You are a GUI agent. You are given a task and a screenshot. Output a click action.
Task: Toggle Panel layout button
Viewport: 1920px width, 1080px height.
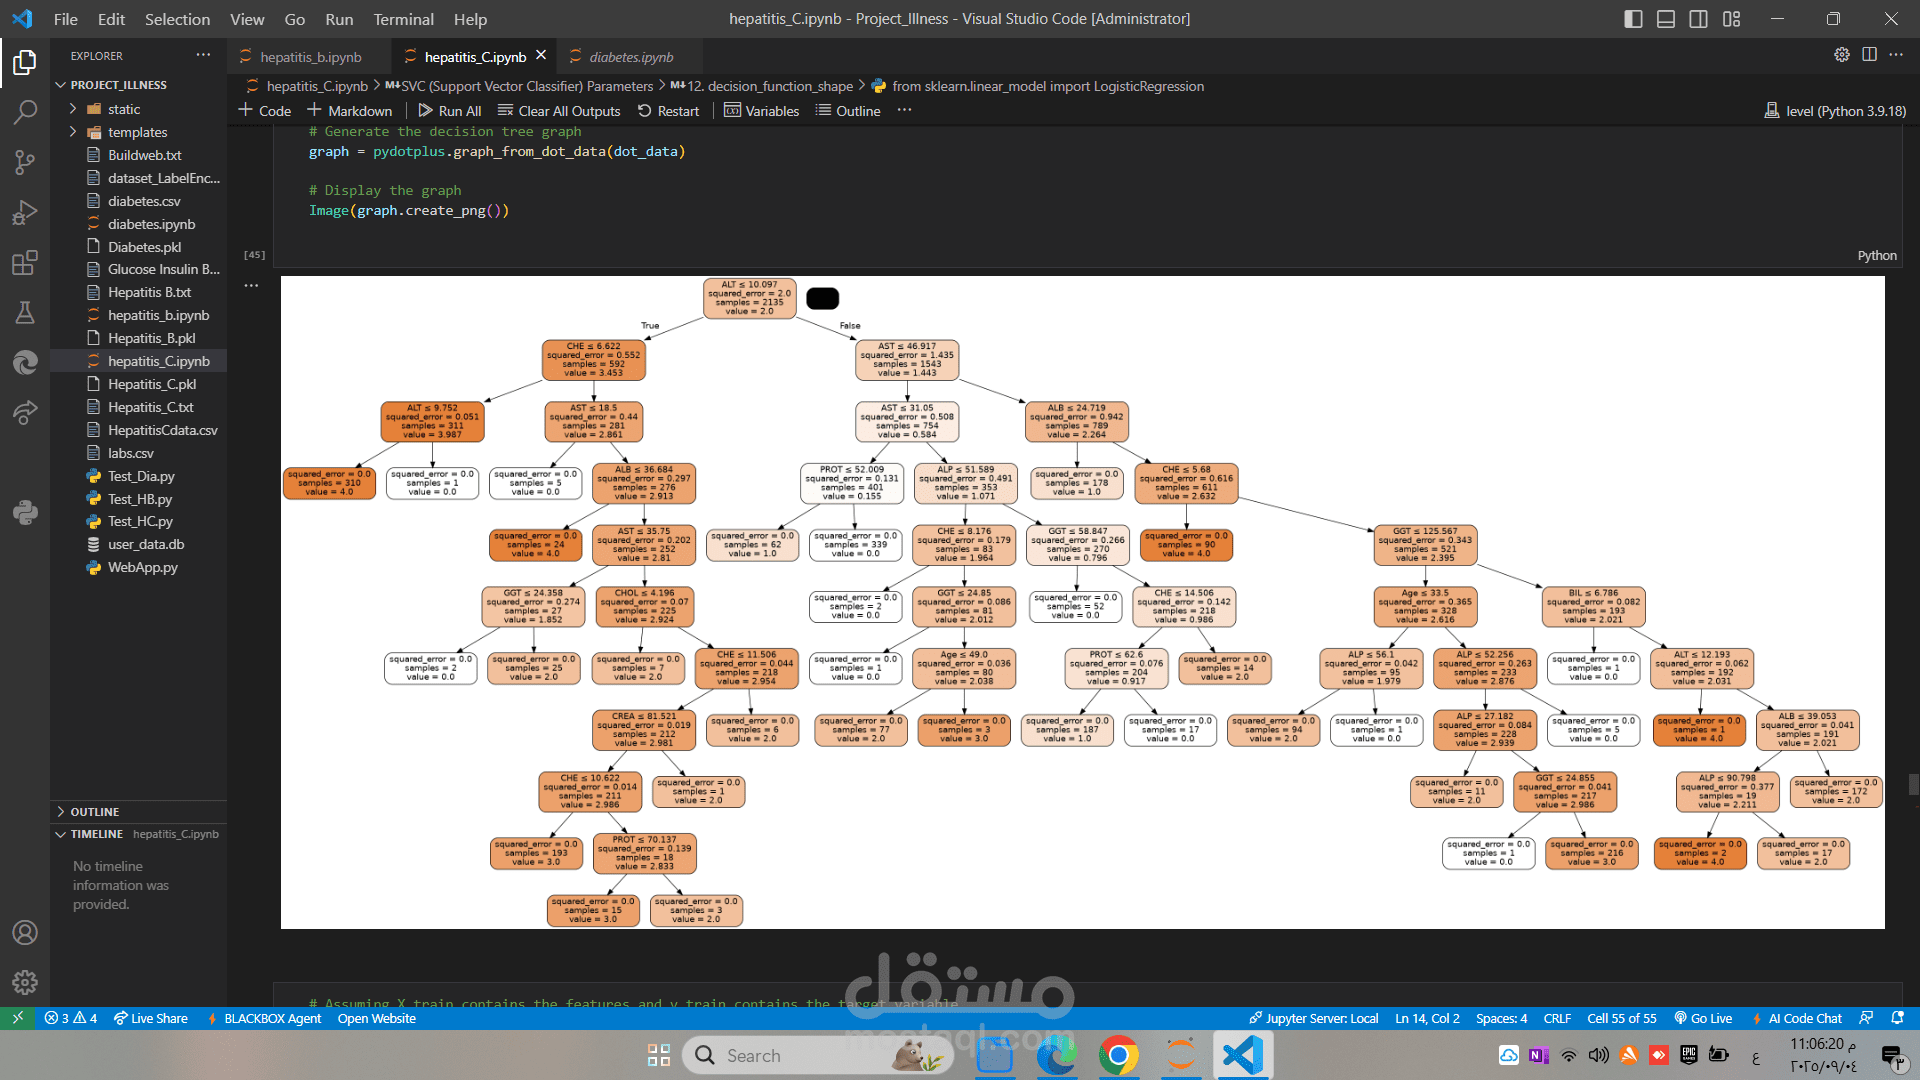[x=1666, y=19]
